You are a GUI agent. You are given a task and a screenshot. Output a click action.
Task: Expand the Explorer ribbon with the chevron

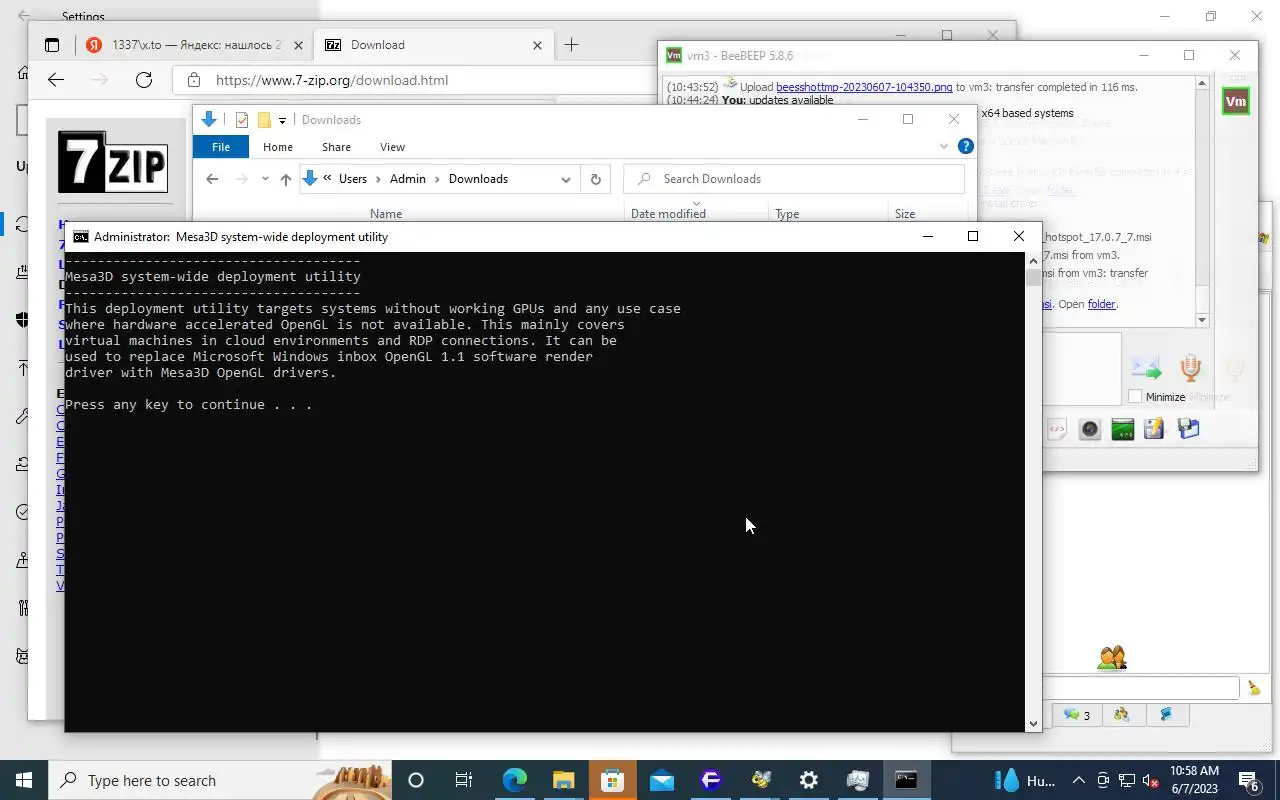[943, 146]
